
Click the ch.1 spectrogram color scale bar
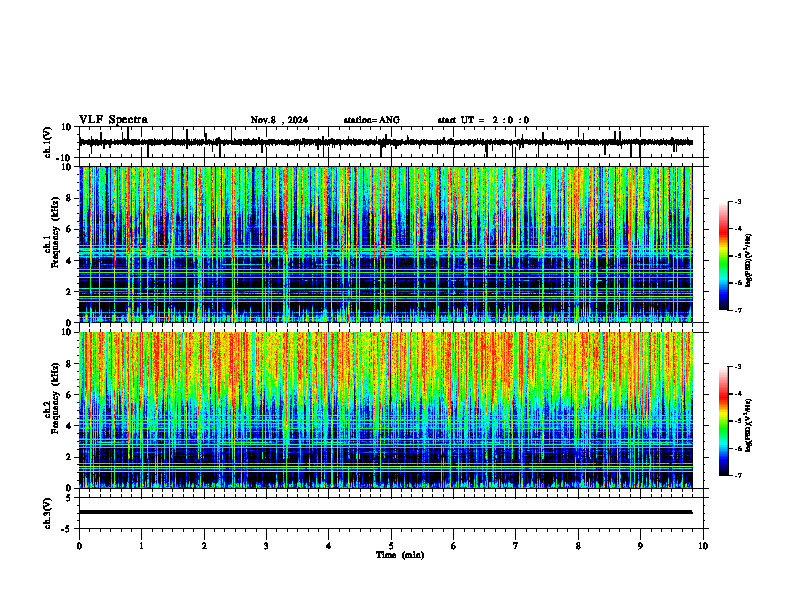pyautogui.click(x=724, y=256)
